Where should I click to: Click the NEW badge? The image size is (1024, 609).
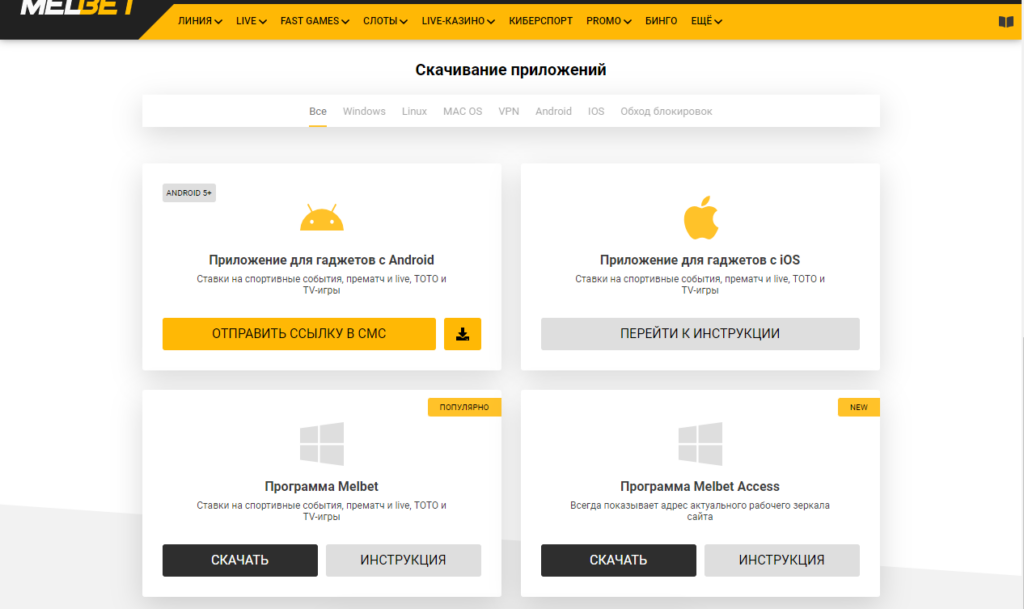(x=859, y=407)
